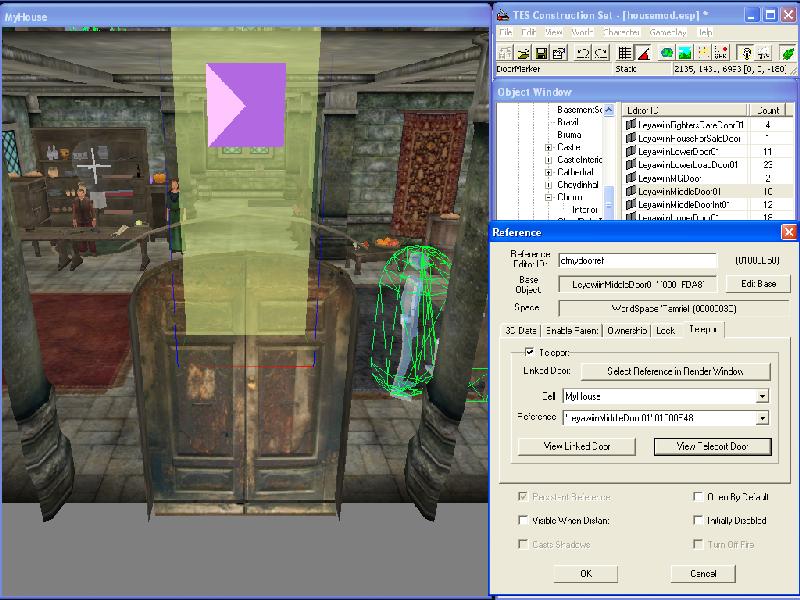Close the Reference dialog
The height and width of the screenshot is (600, 800).
(x=789, y=232)
